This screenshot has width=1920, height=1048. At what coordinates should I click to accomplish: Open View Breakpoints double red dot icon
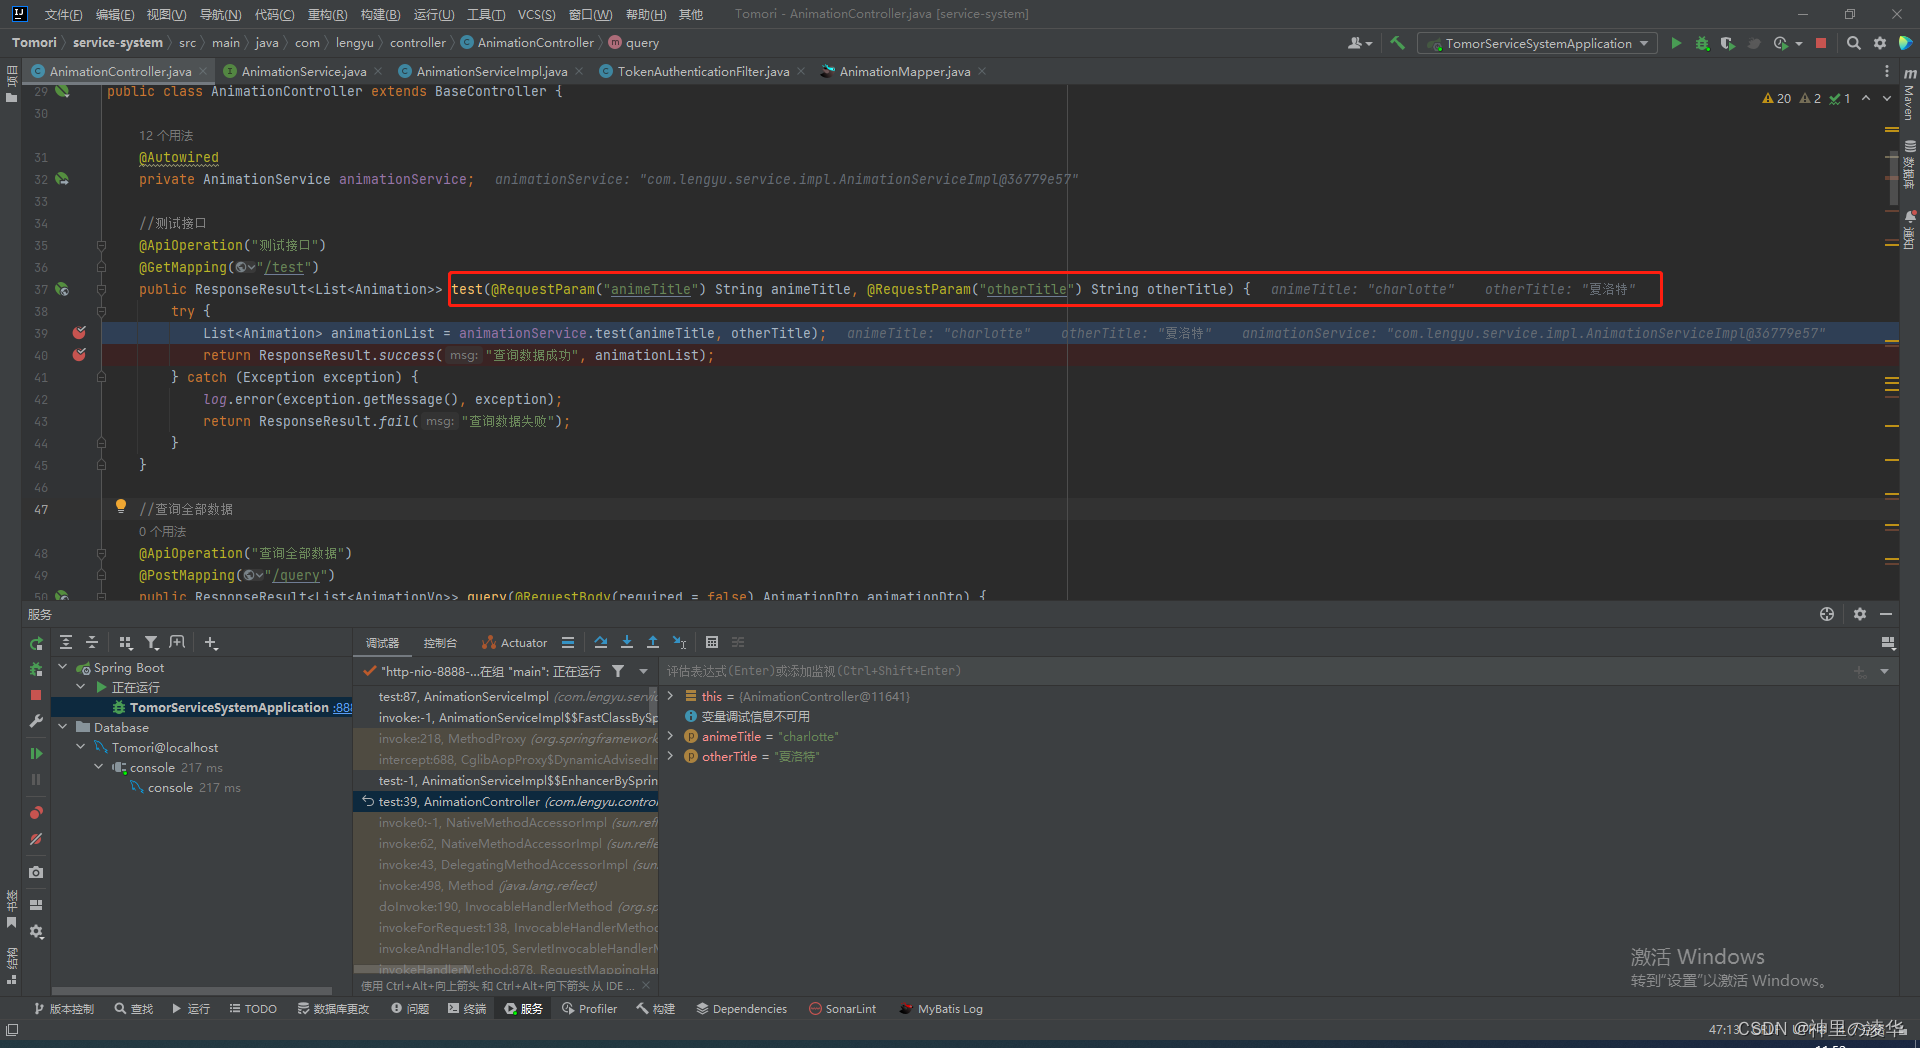[x=36, y=813]
